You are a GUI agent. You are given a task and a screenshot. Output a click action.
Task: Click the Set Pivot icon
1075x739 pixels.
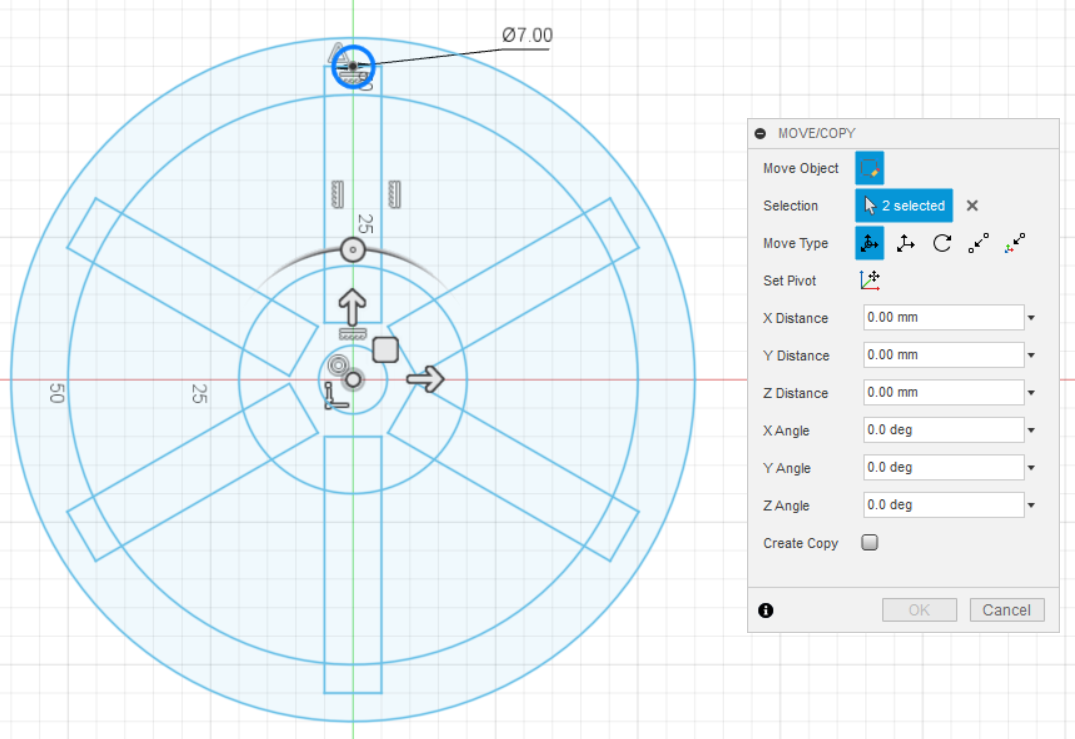pos(869,280)
